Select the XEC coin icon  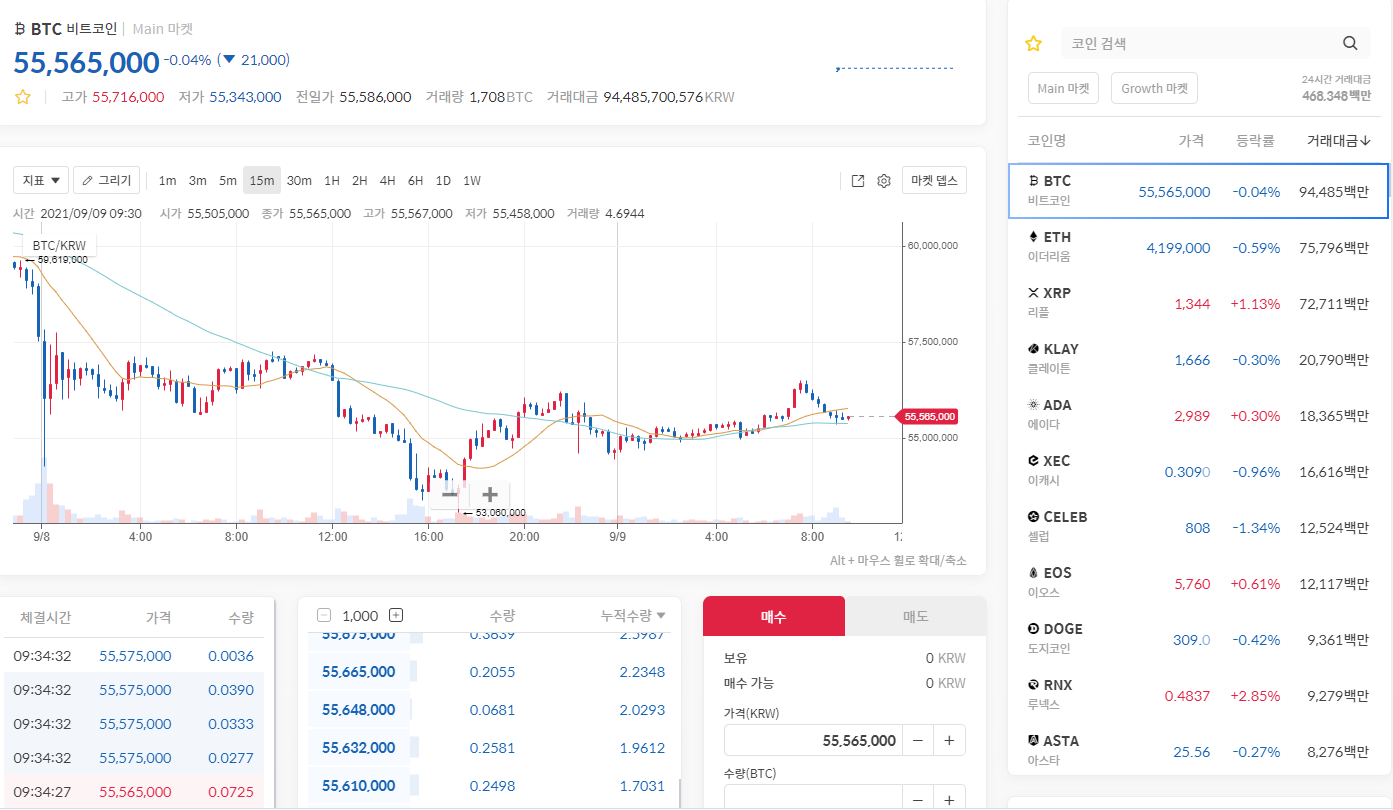tap(1034, 461)
